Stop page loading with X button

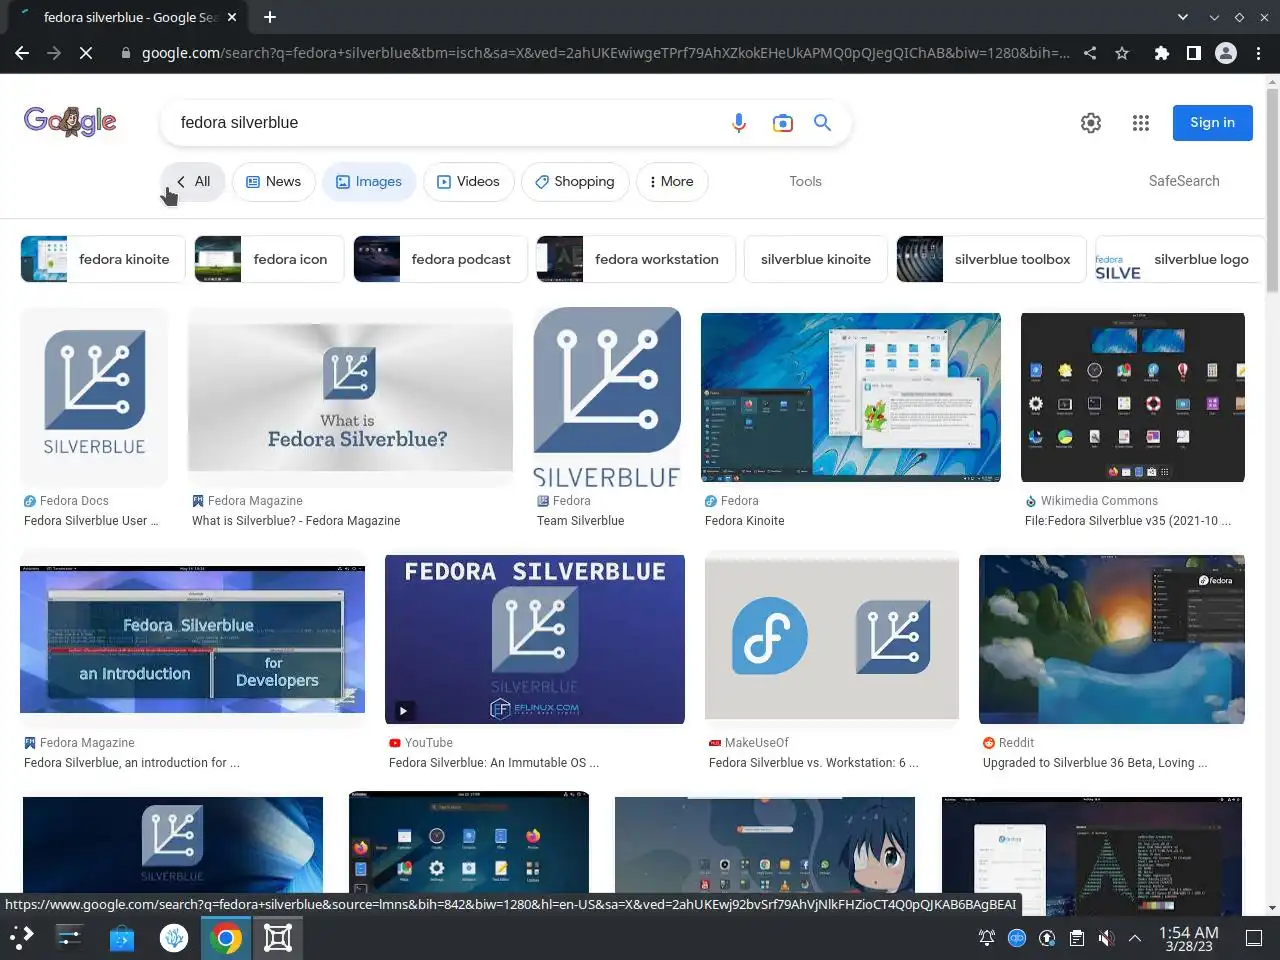[86, 53]
